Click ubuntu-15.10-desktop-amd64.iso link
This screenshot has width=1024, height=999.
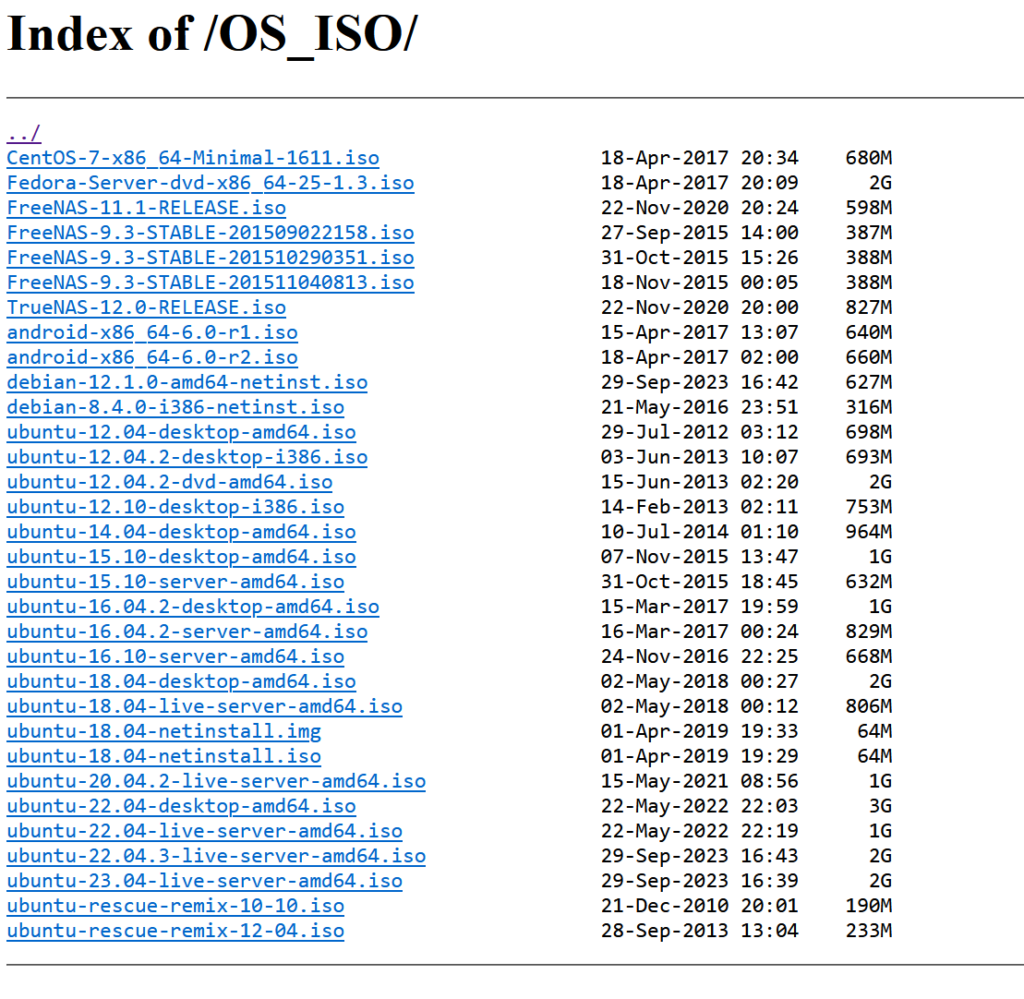181,557
